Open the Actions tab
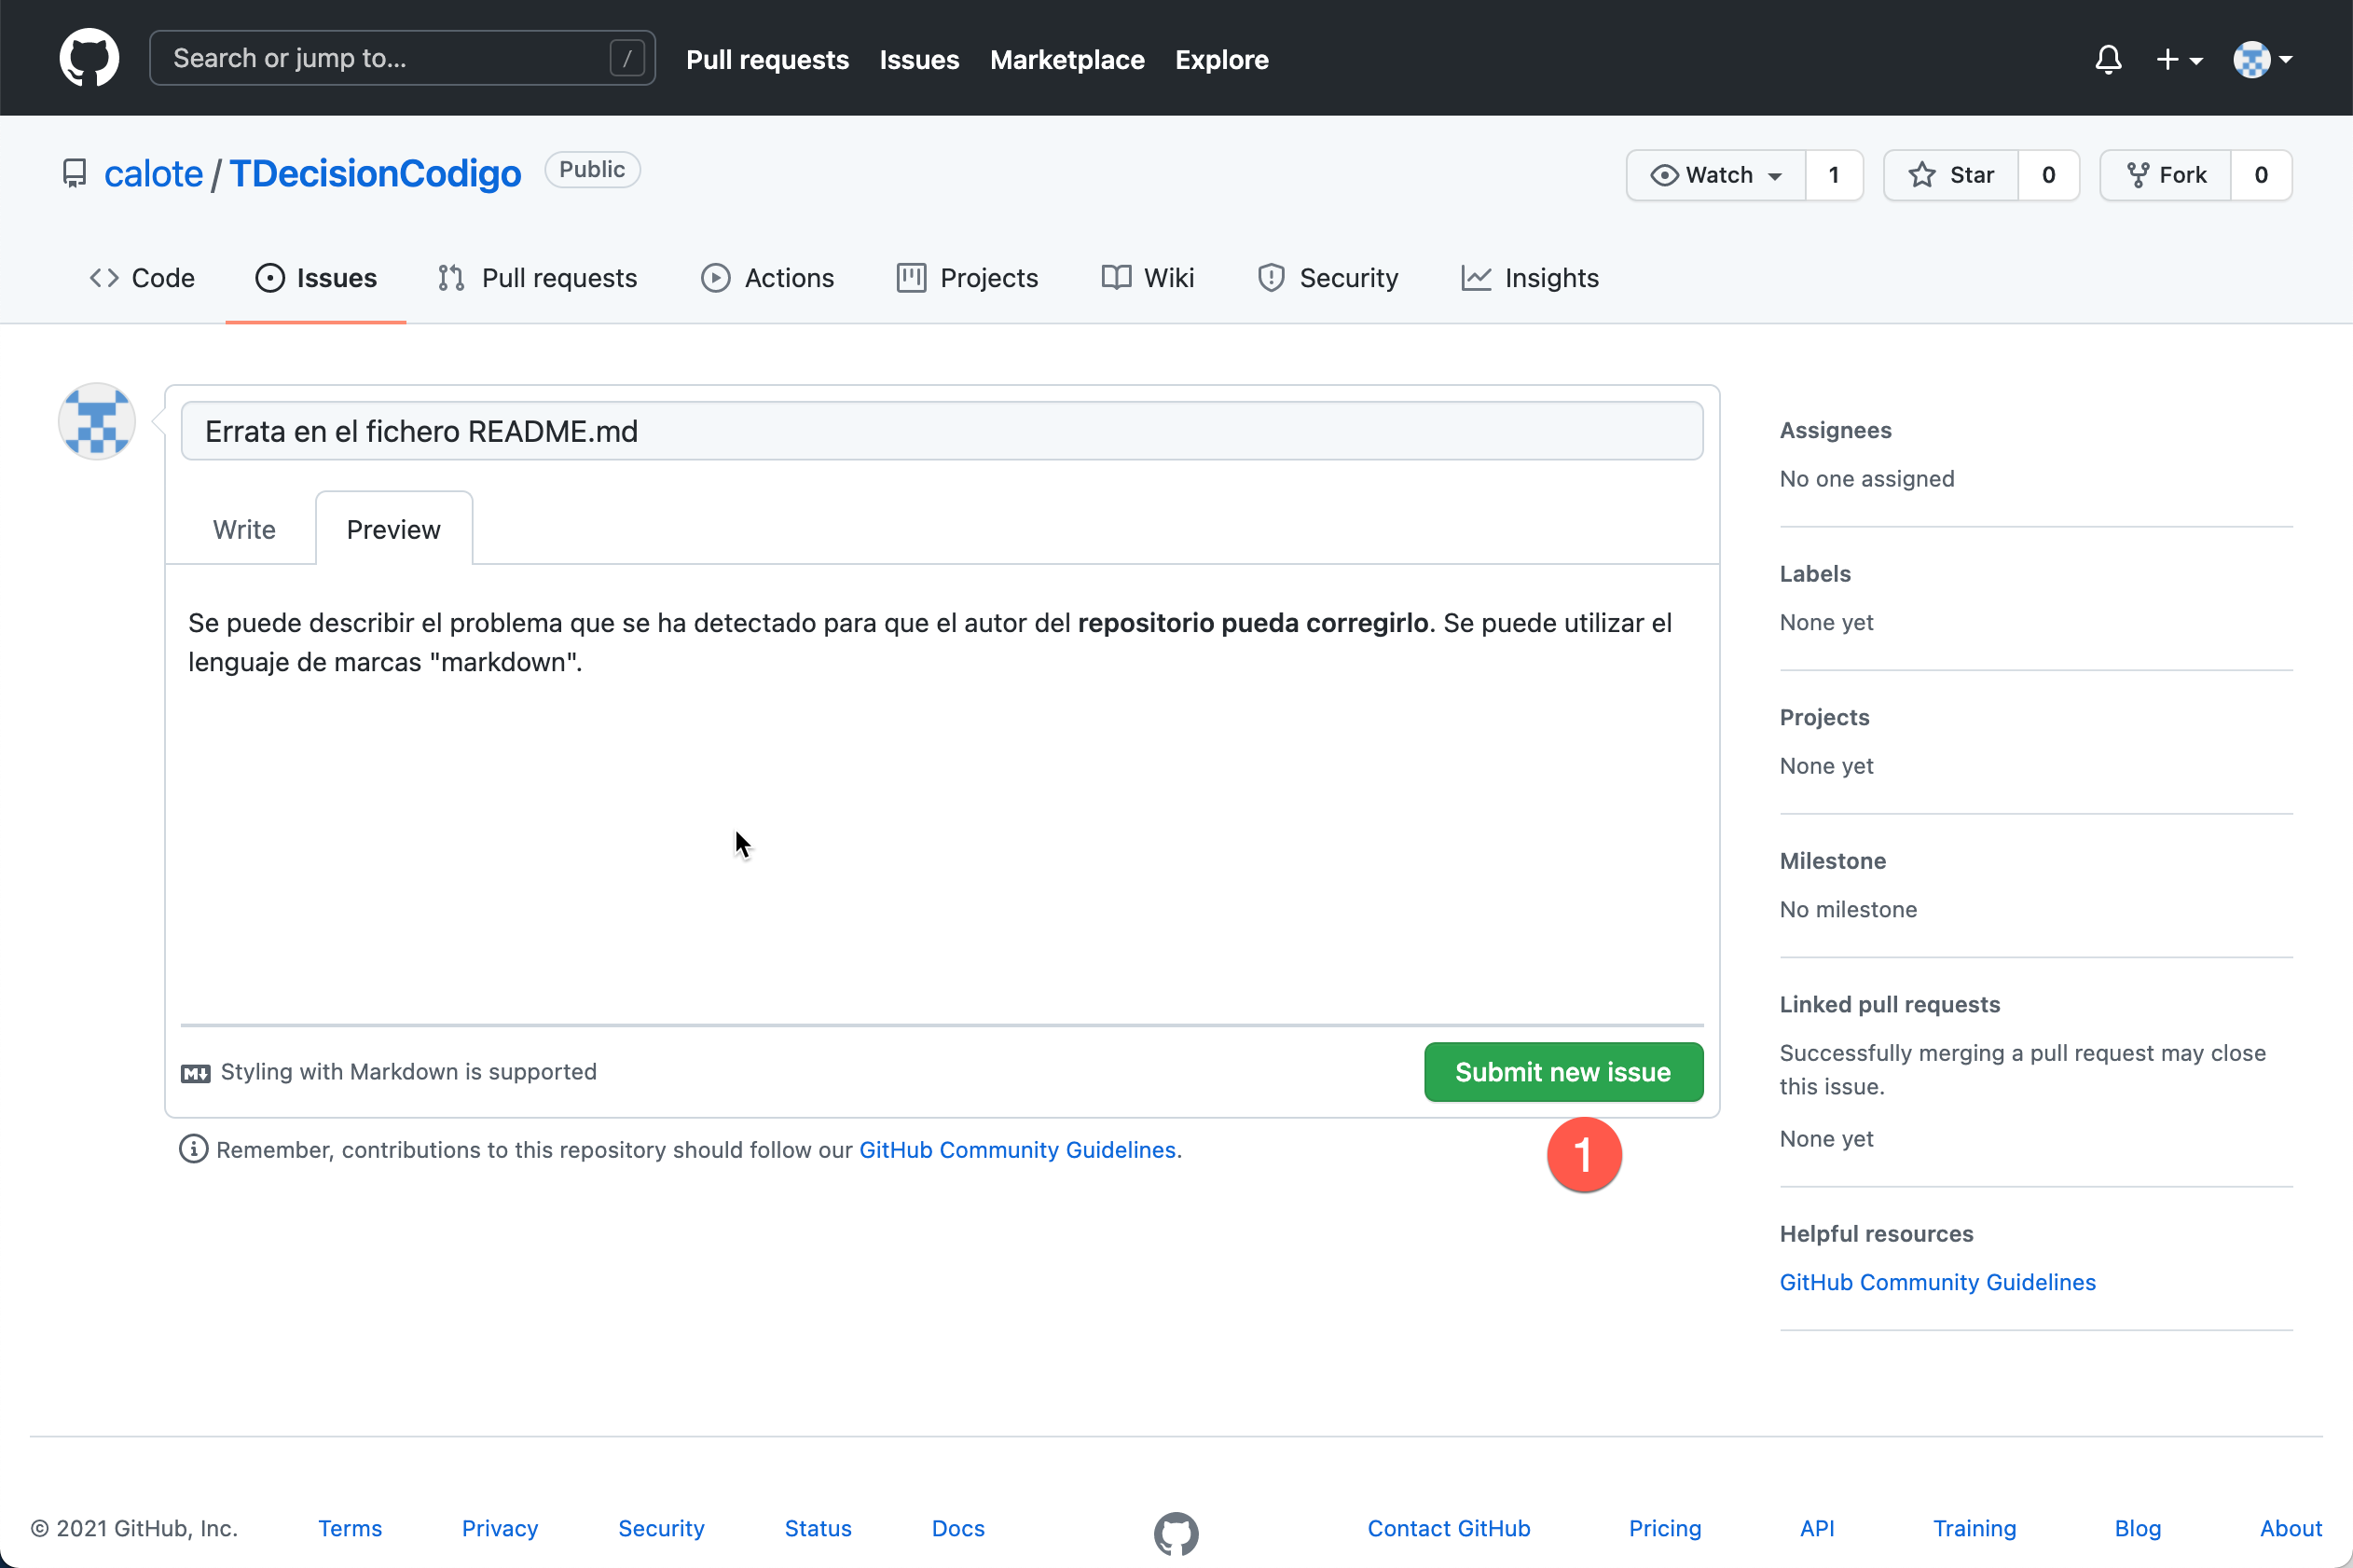 (x=767, y=278)
